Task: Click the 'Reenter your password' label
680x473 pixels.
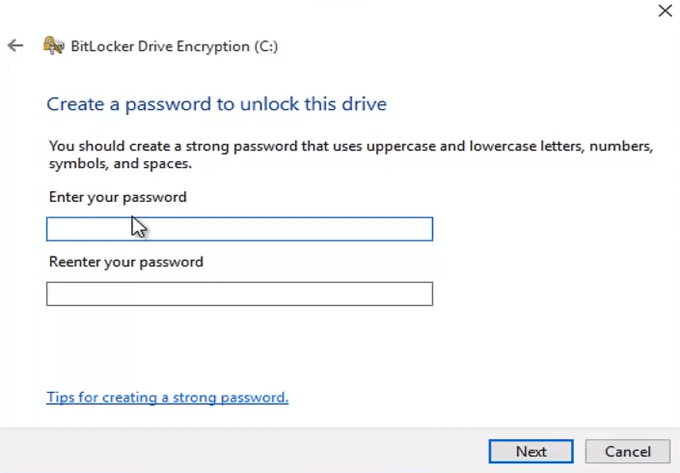Action: pos(126,262)
